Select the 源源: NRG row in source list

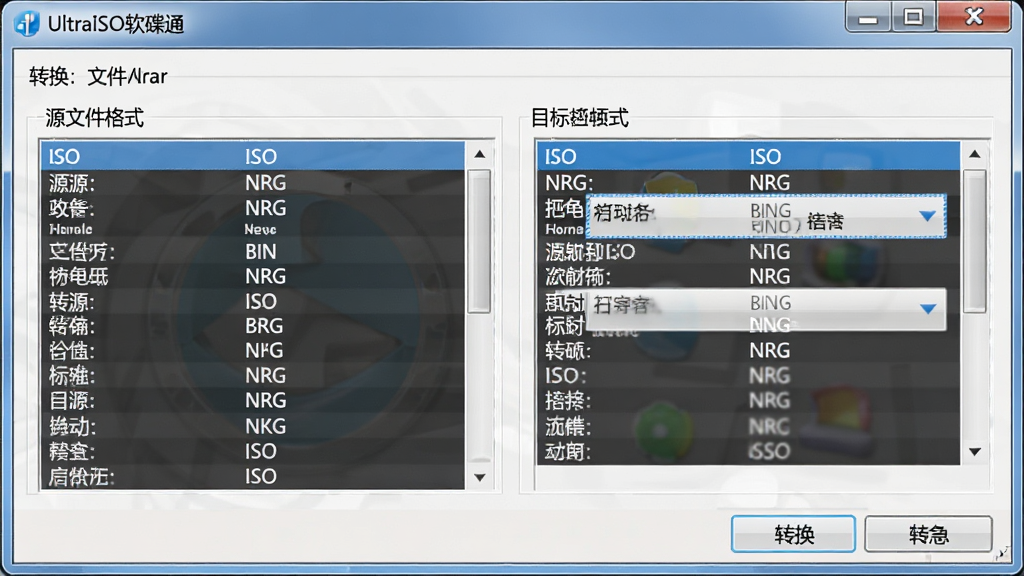(x=253, y=182)
